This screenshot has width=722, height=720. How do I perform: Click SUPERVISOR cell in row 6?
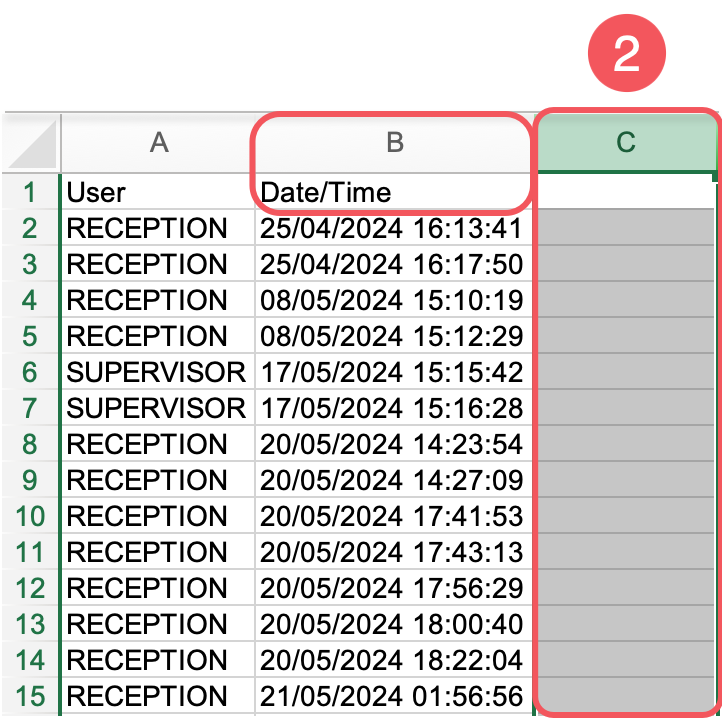tap(157, 372)
